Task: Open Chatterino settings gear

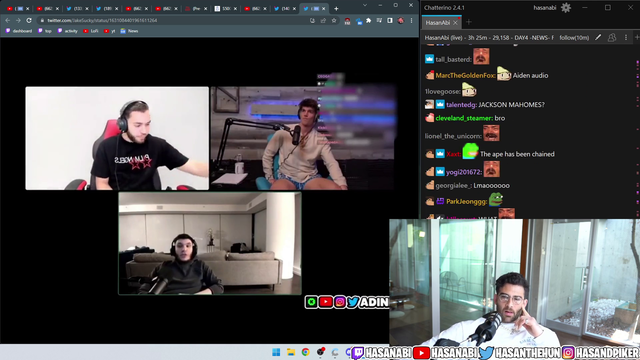Action: [566, 8]
